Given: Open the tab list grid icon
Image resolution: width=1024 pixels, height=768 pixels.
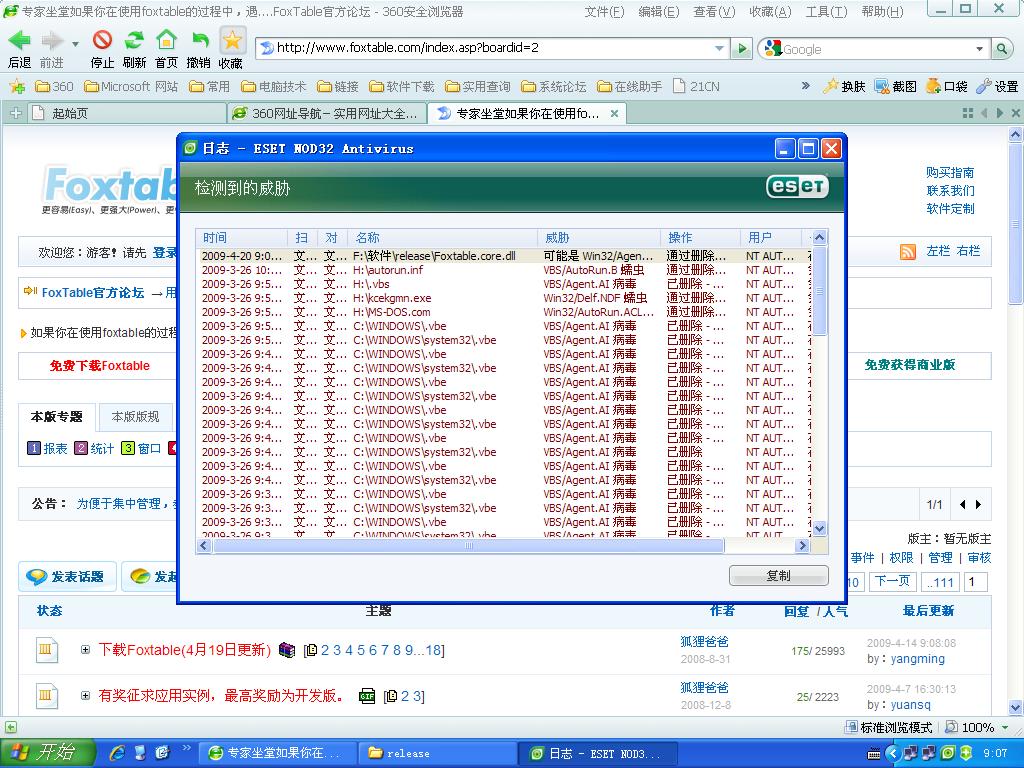Looking at the screenshot, I should click(968, 113).
